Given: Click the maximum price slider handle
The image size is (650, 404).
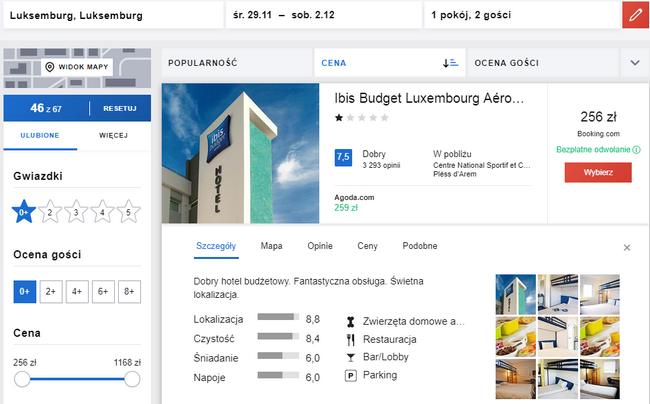Looking at the screenshot, I should pyautogui.click(x=132, y=379).
